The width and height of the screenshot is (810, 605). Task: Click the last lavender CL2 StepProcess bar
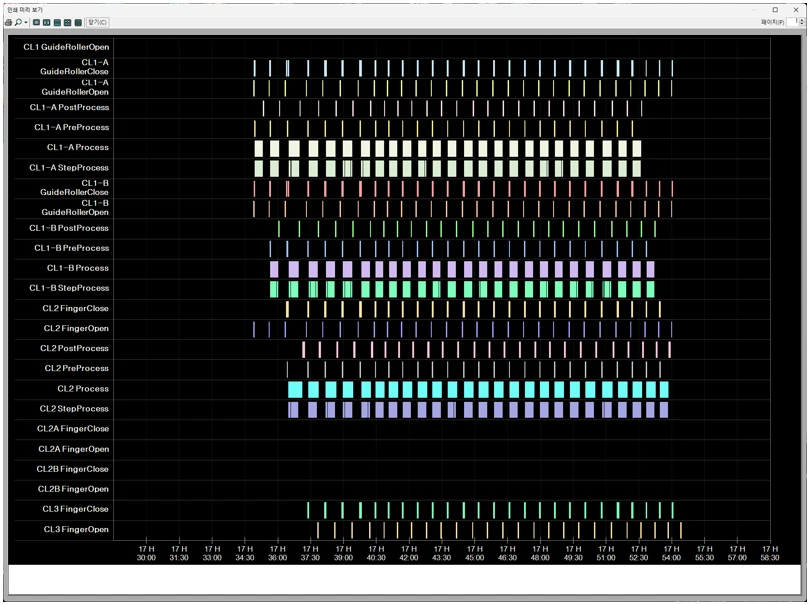(664, 410)
